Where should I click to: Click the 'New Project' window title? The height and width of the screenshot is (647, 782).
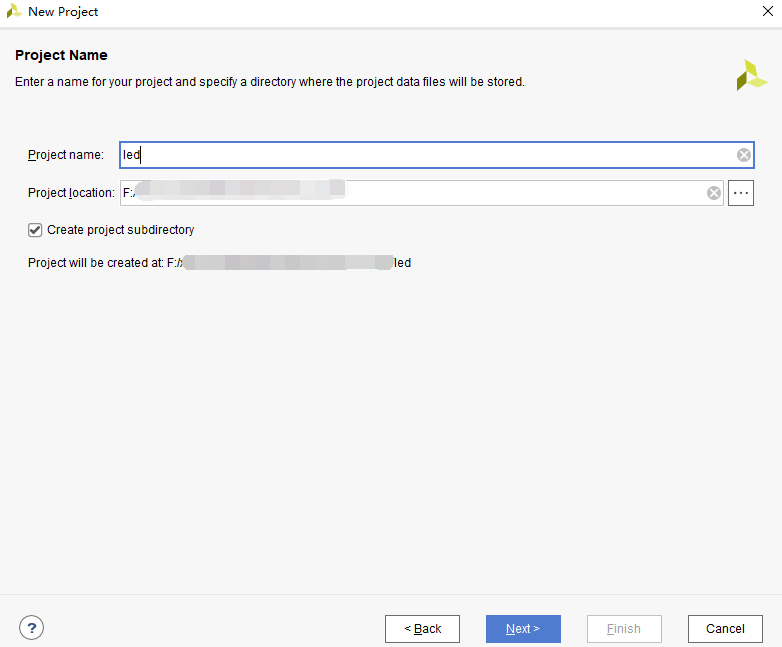pyautogui.click(x=63, y=12)
